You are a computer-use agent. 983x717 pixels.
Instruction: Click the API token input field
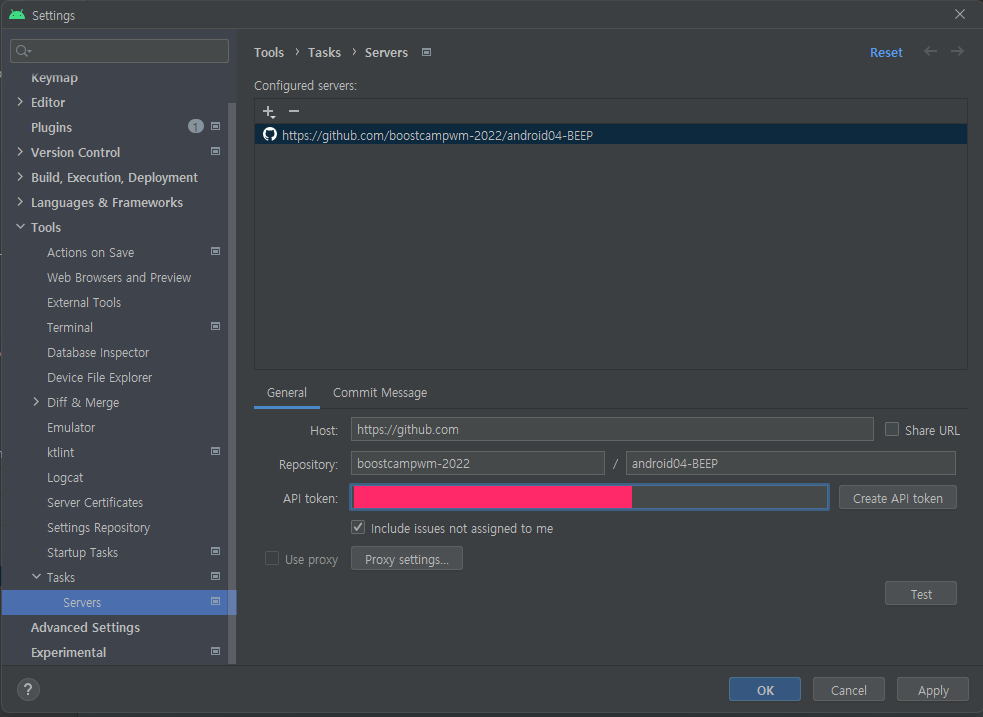tap(589, 498)
